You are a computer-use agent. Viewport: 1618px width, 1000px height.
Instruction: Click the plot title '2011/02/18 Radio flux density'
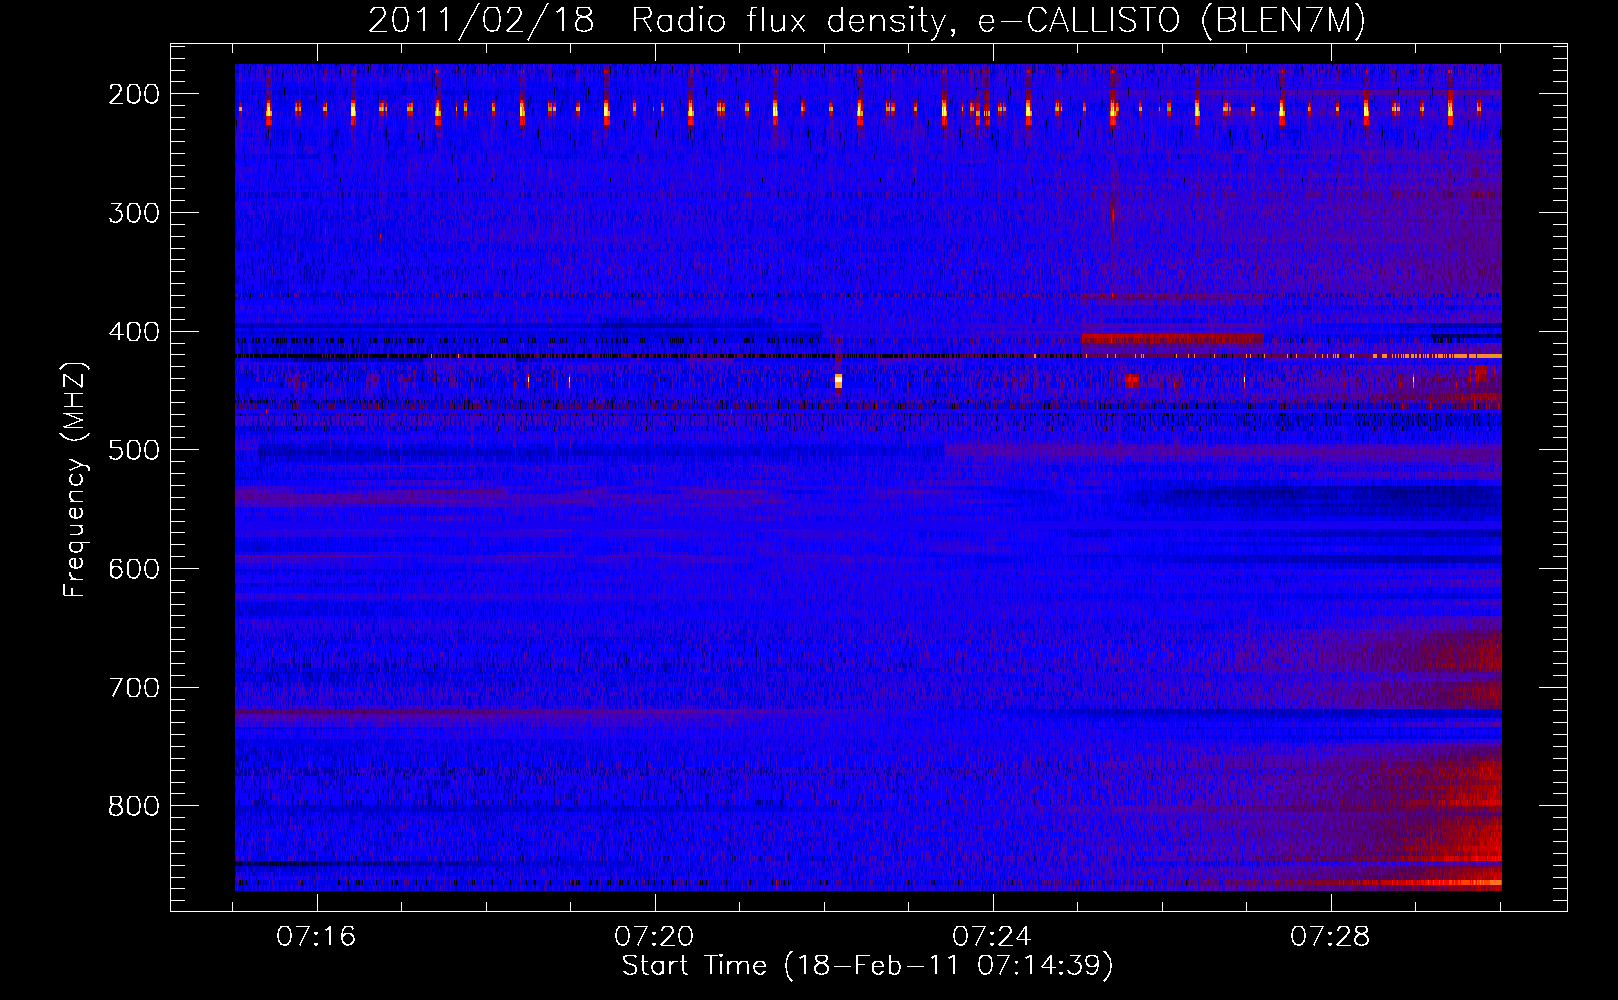pos(867,21)
